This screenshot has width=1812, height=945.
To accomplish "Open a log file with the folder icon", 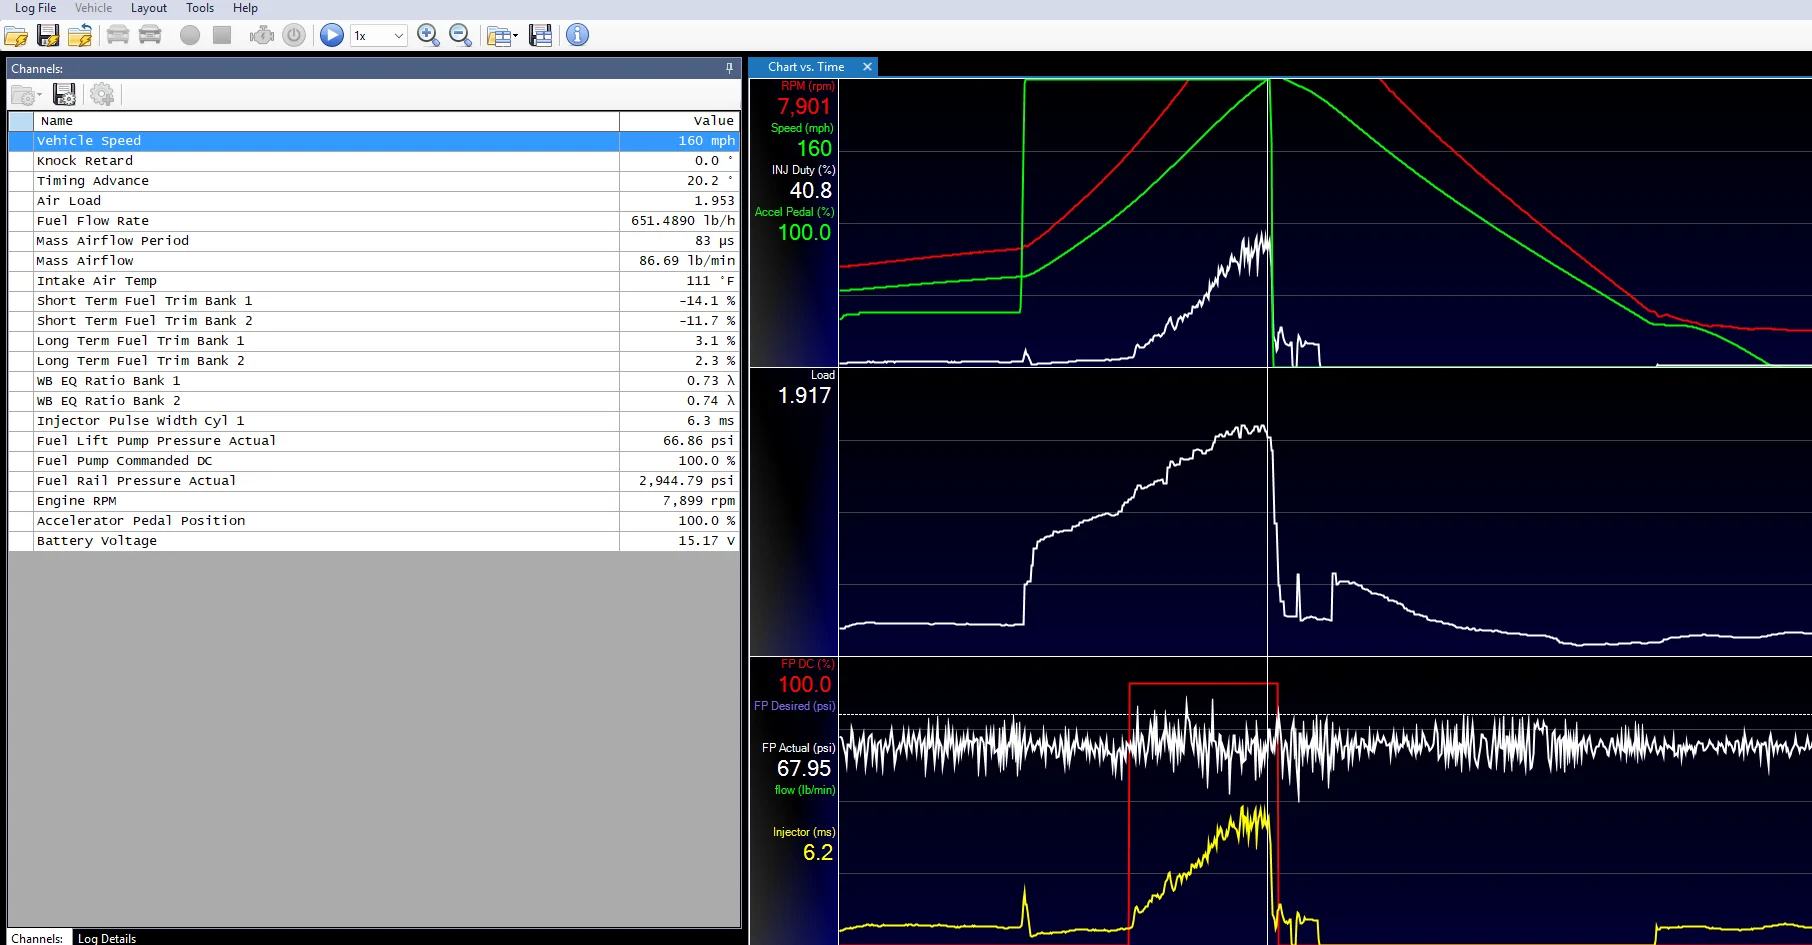I will [x=16, y=36].
